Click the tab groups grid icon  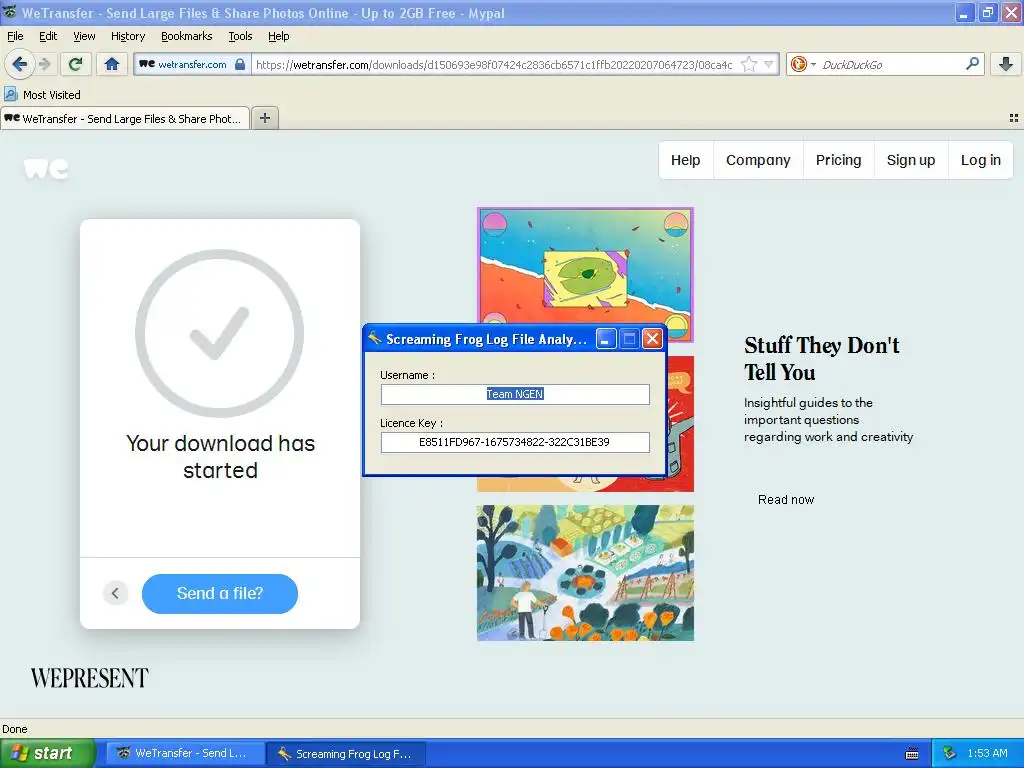coord(1014,118)
